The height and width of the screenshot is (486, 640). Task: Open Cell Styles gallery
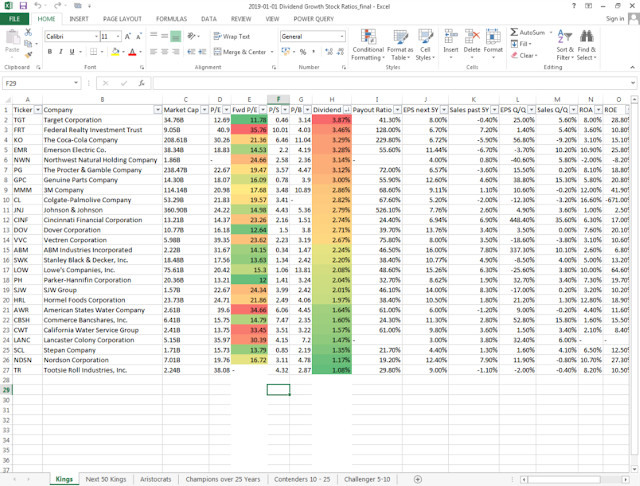coord(425,45)
